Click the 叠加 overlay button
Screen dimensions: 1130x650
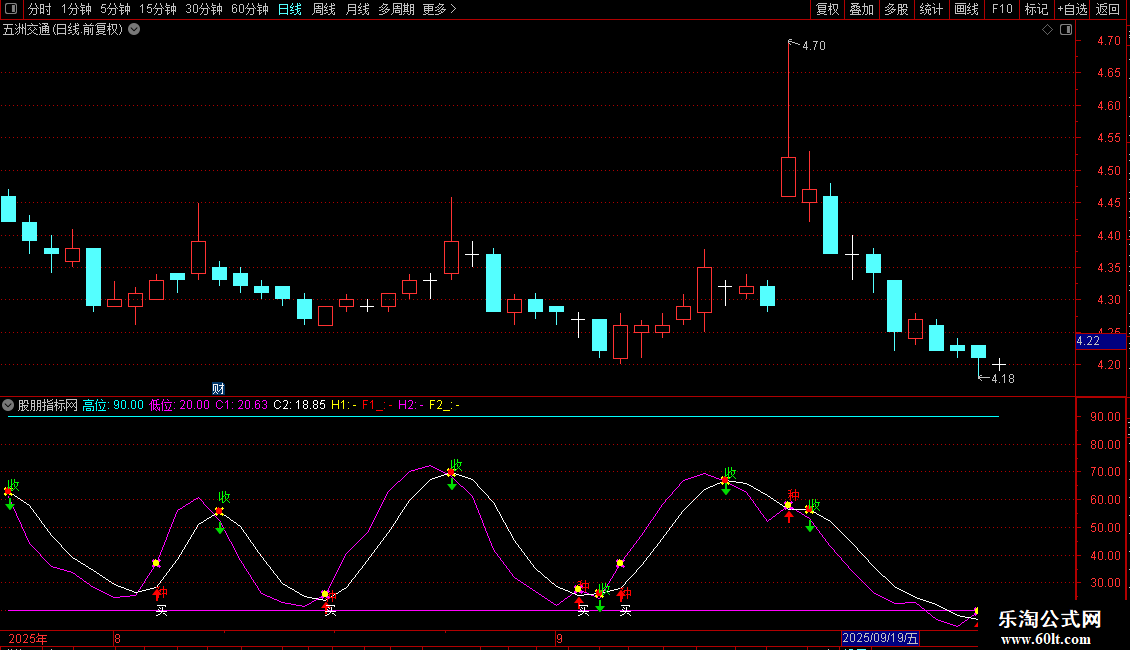[861, 9]
